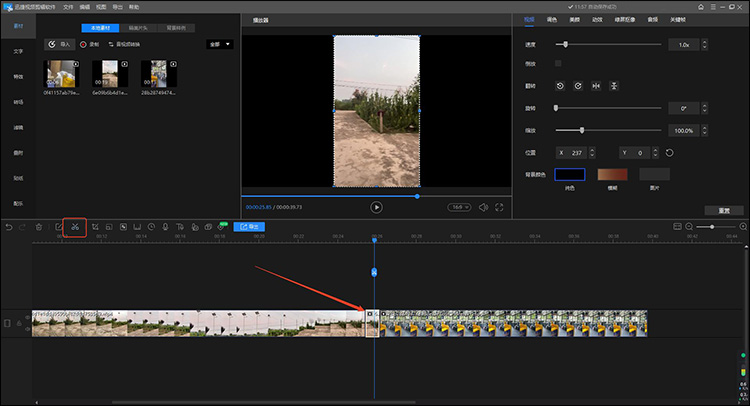The height and width of the screenshot is (406, 750).
Task: Redo the last undone edit
Action: (x=22, y=227)
